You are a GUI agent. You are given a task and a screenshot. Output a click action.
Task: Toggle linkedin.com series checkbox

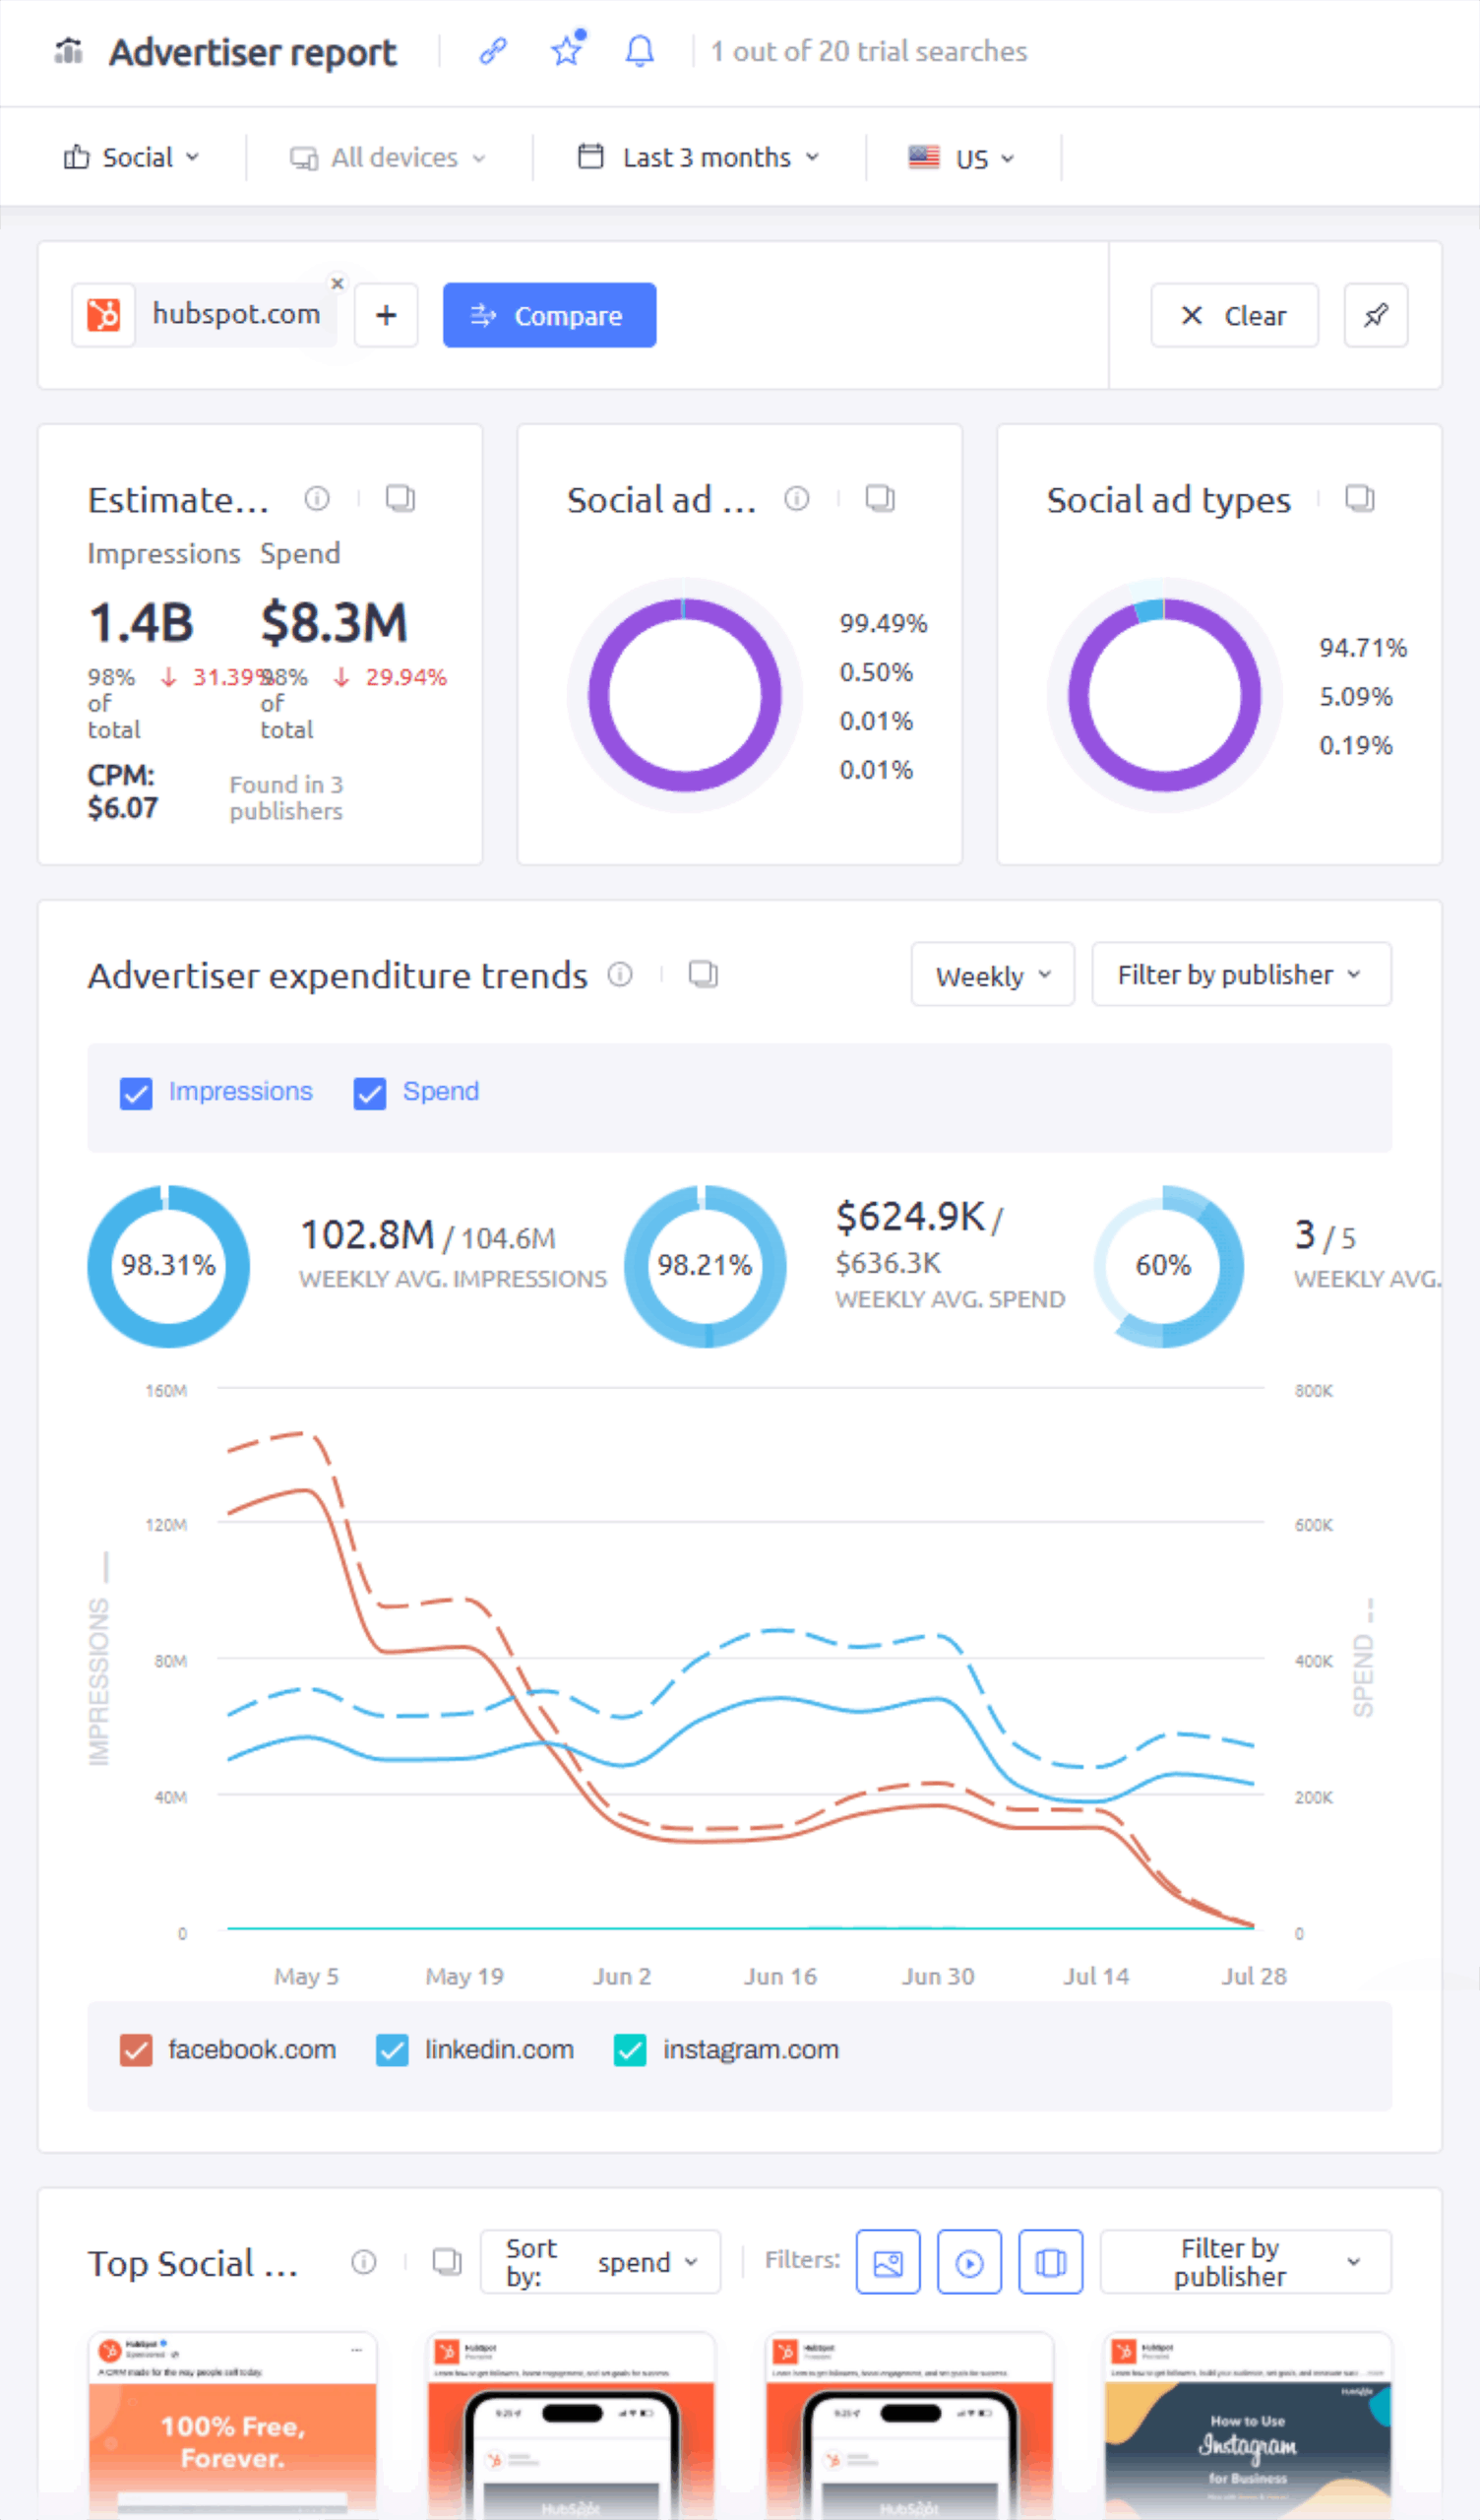point(392,2051)
